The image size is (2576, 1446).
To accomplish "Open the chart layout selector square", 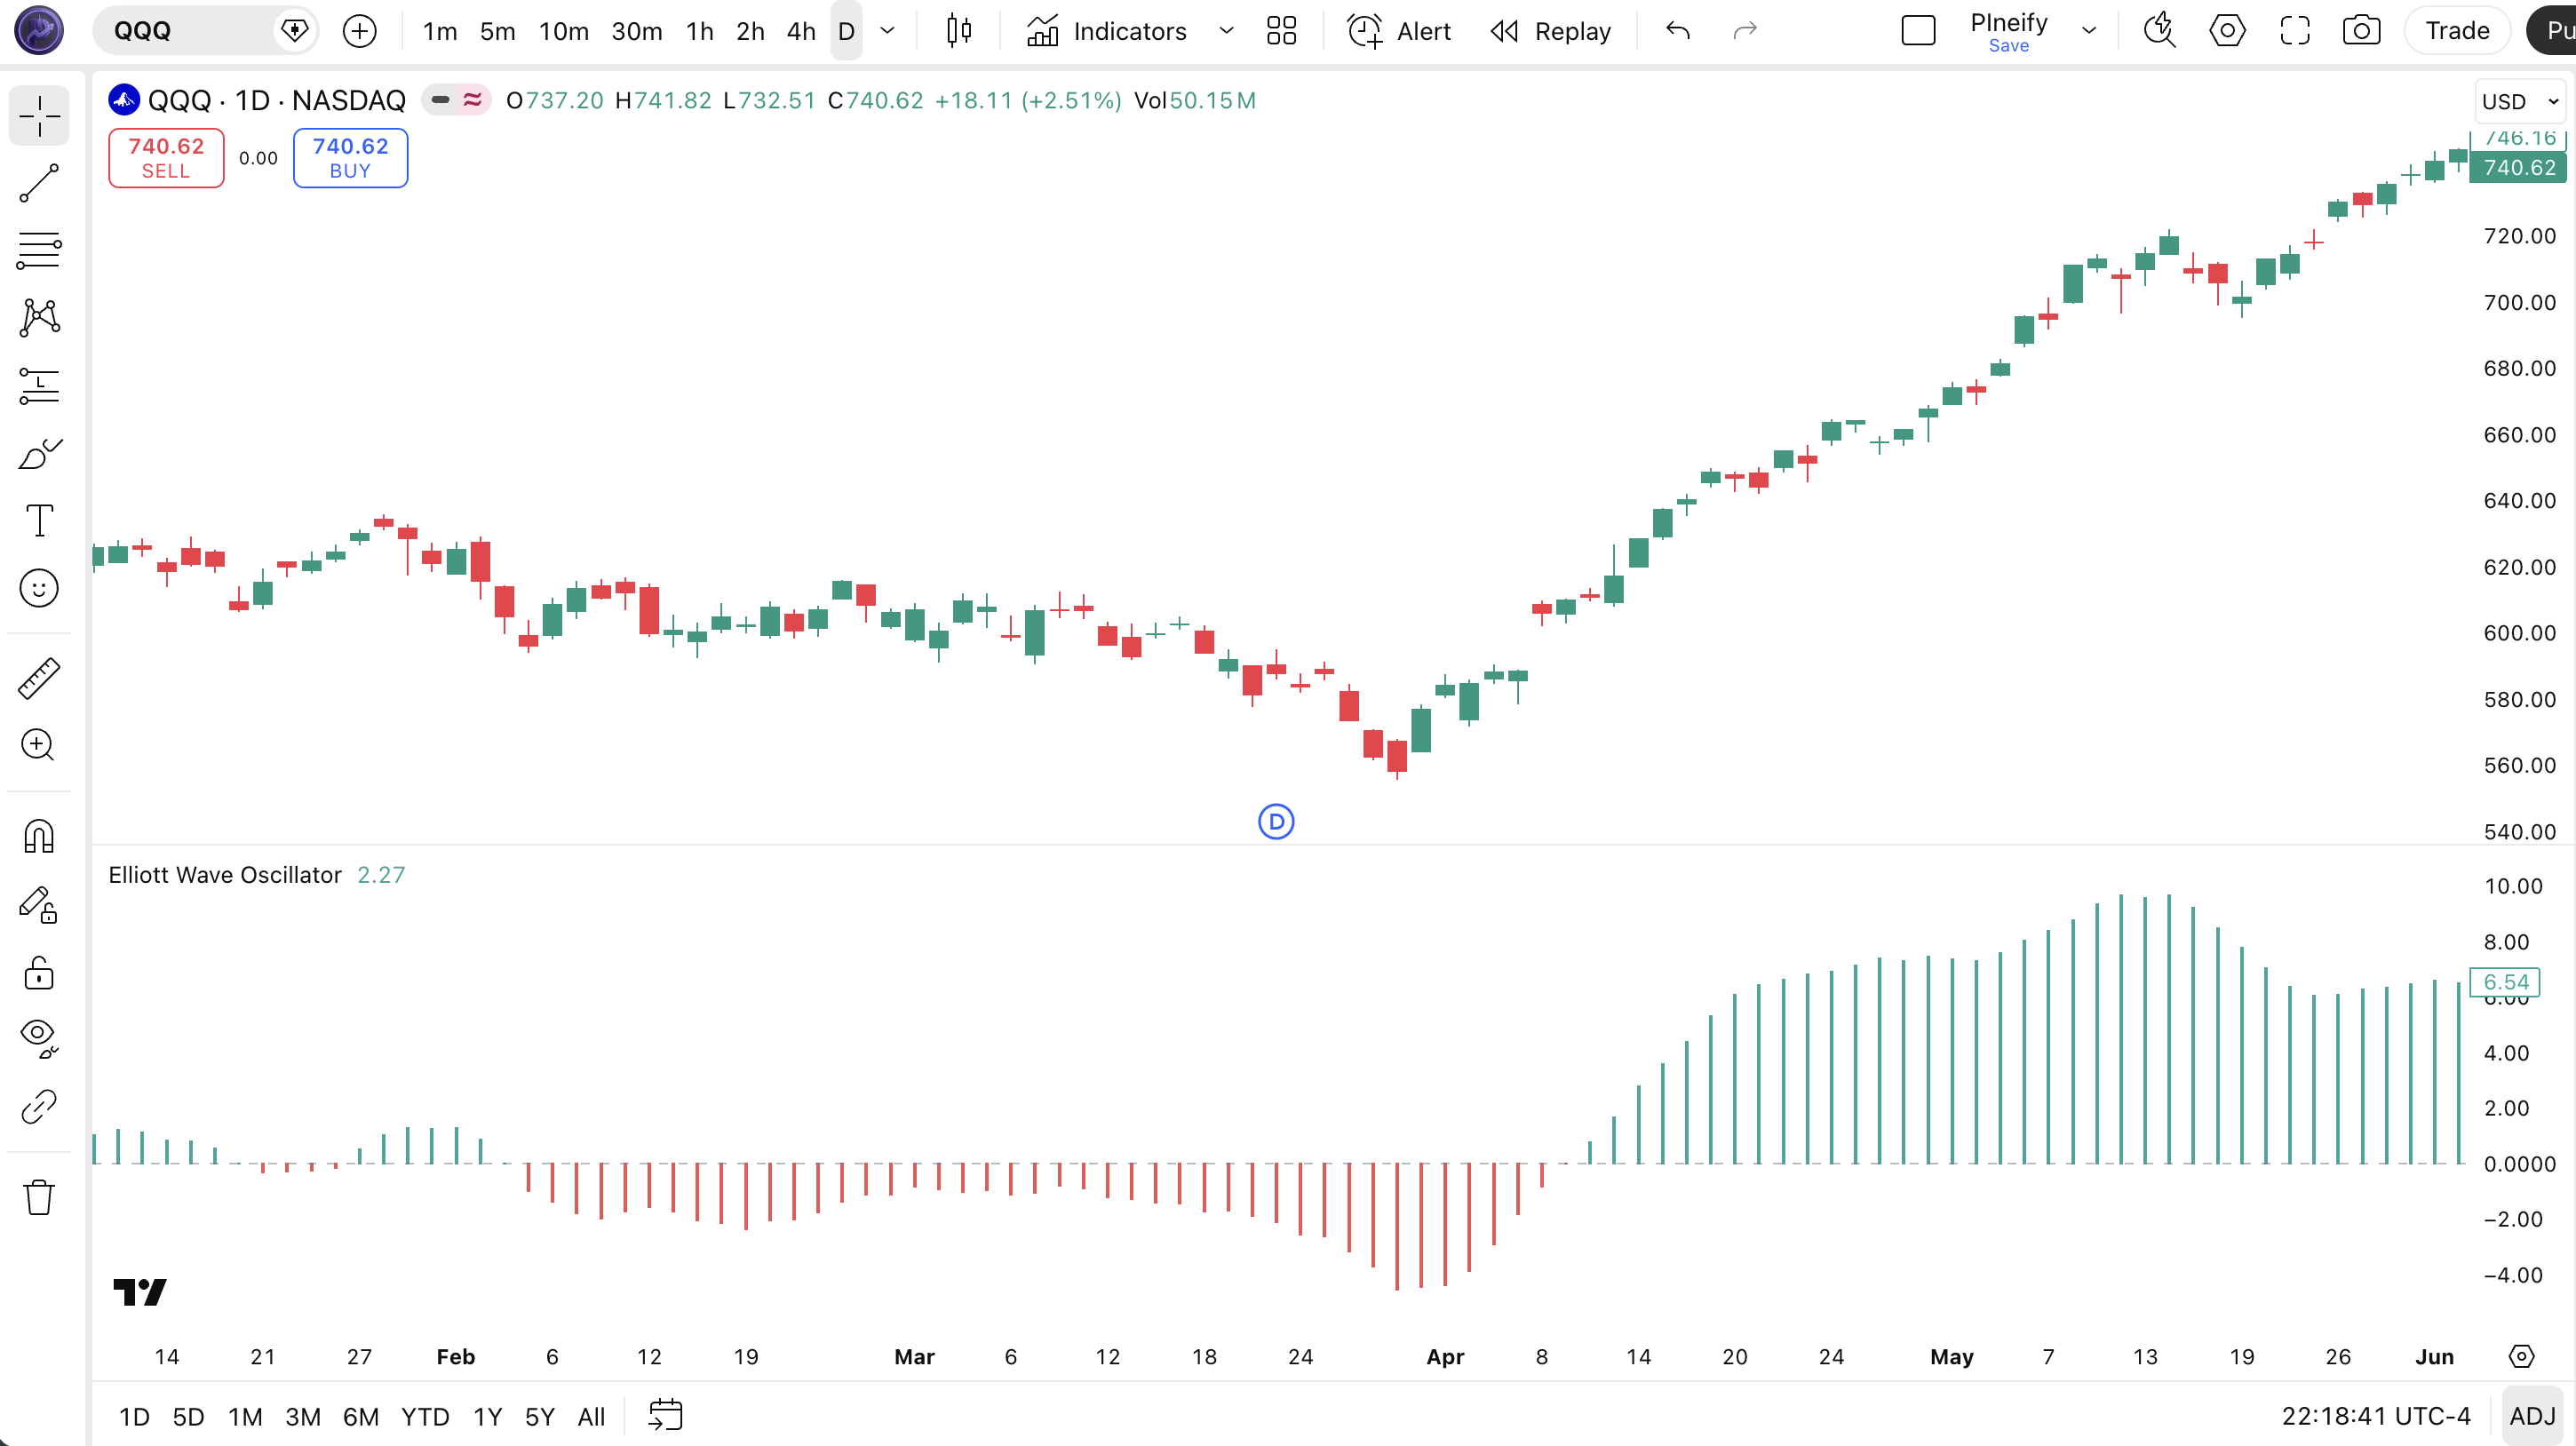I will point(1918,31).
